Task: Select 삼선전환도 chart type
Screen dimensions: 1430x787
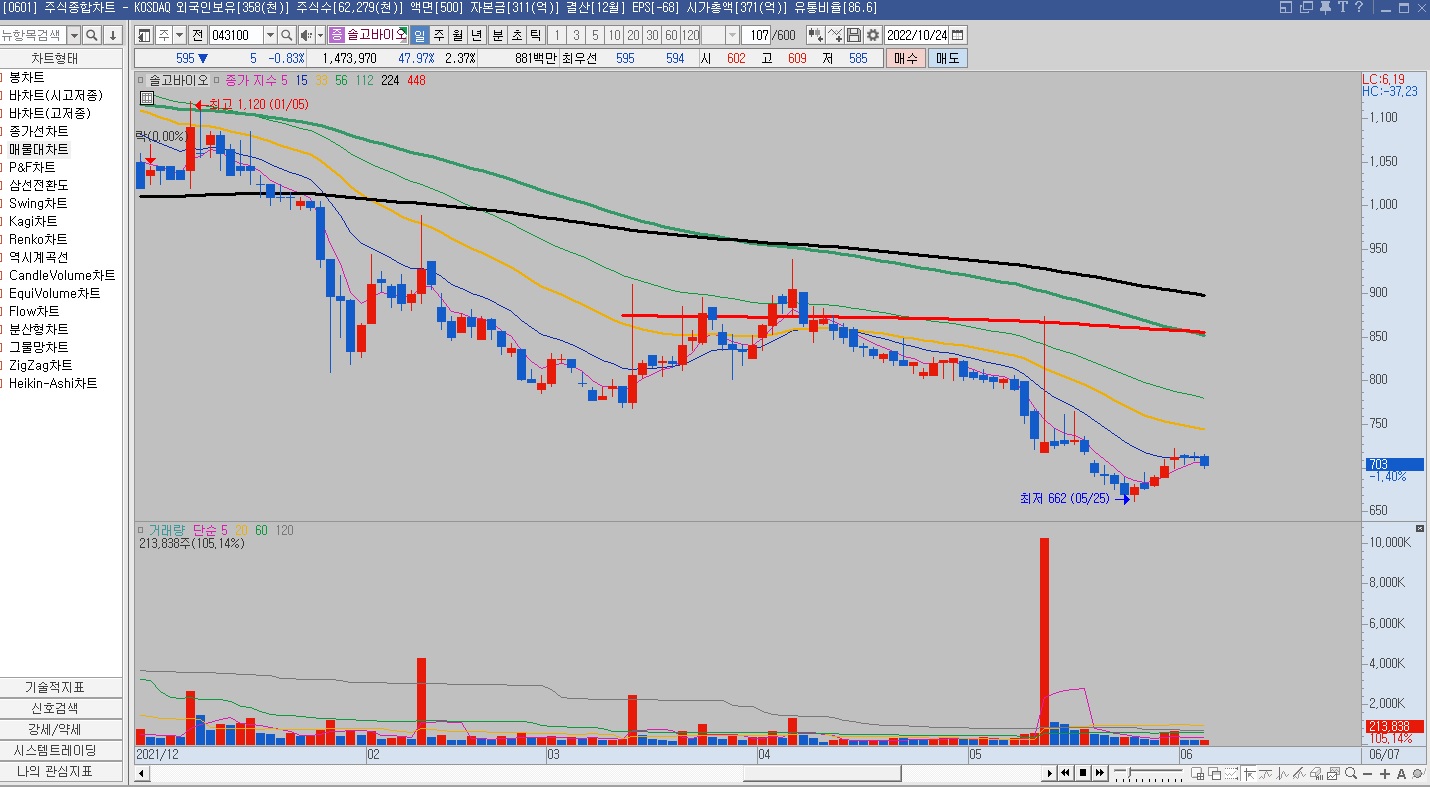Action: 39,185
